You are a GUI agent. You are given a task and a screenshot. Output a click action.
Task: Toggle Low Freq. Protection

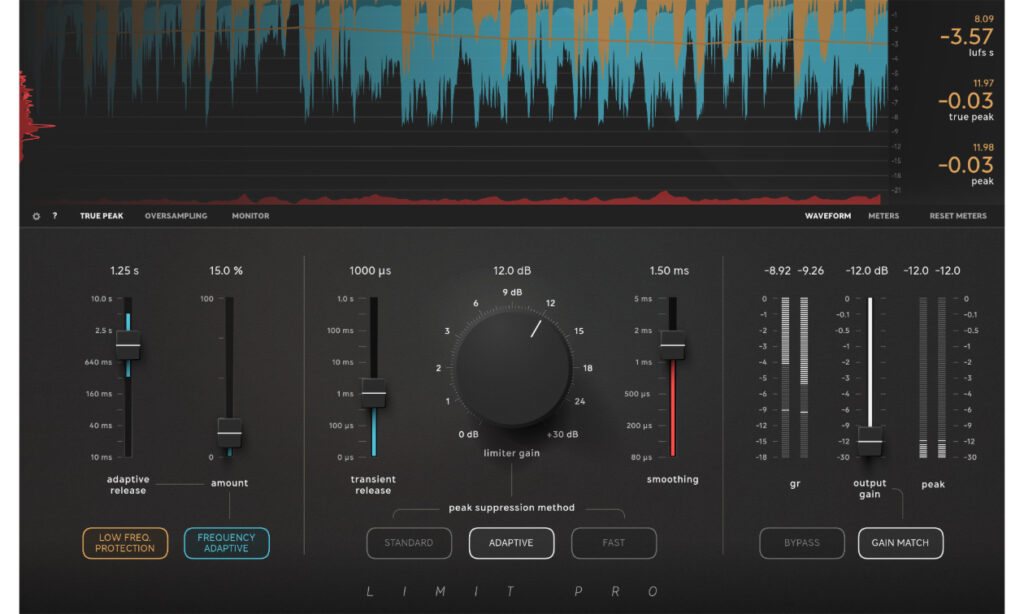(x=125, y=543)
